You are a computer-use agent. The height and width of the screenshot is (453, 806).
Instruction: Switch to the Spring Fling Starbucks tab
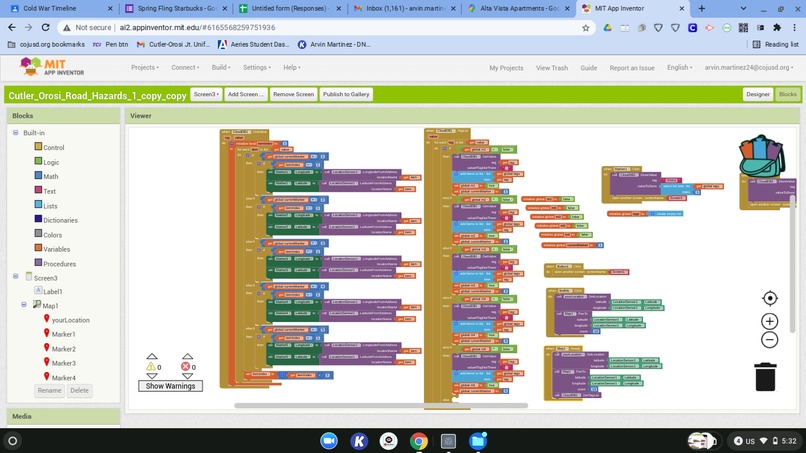click(x=176, y=8)
